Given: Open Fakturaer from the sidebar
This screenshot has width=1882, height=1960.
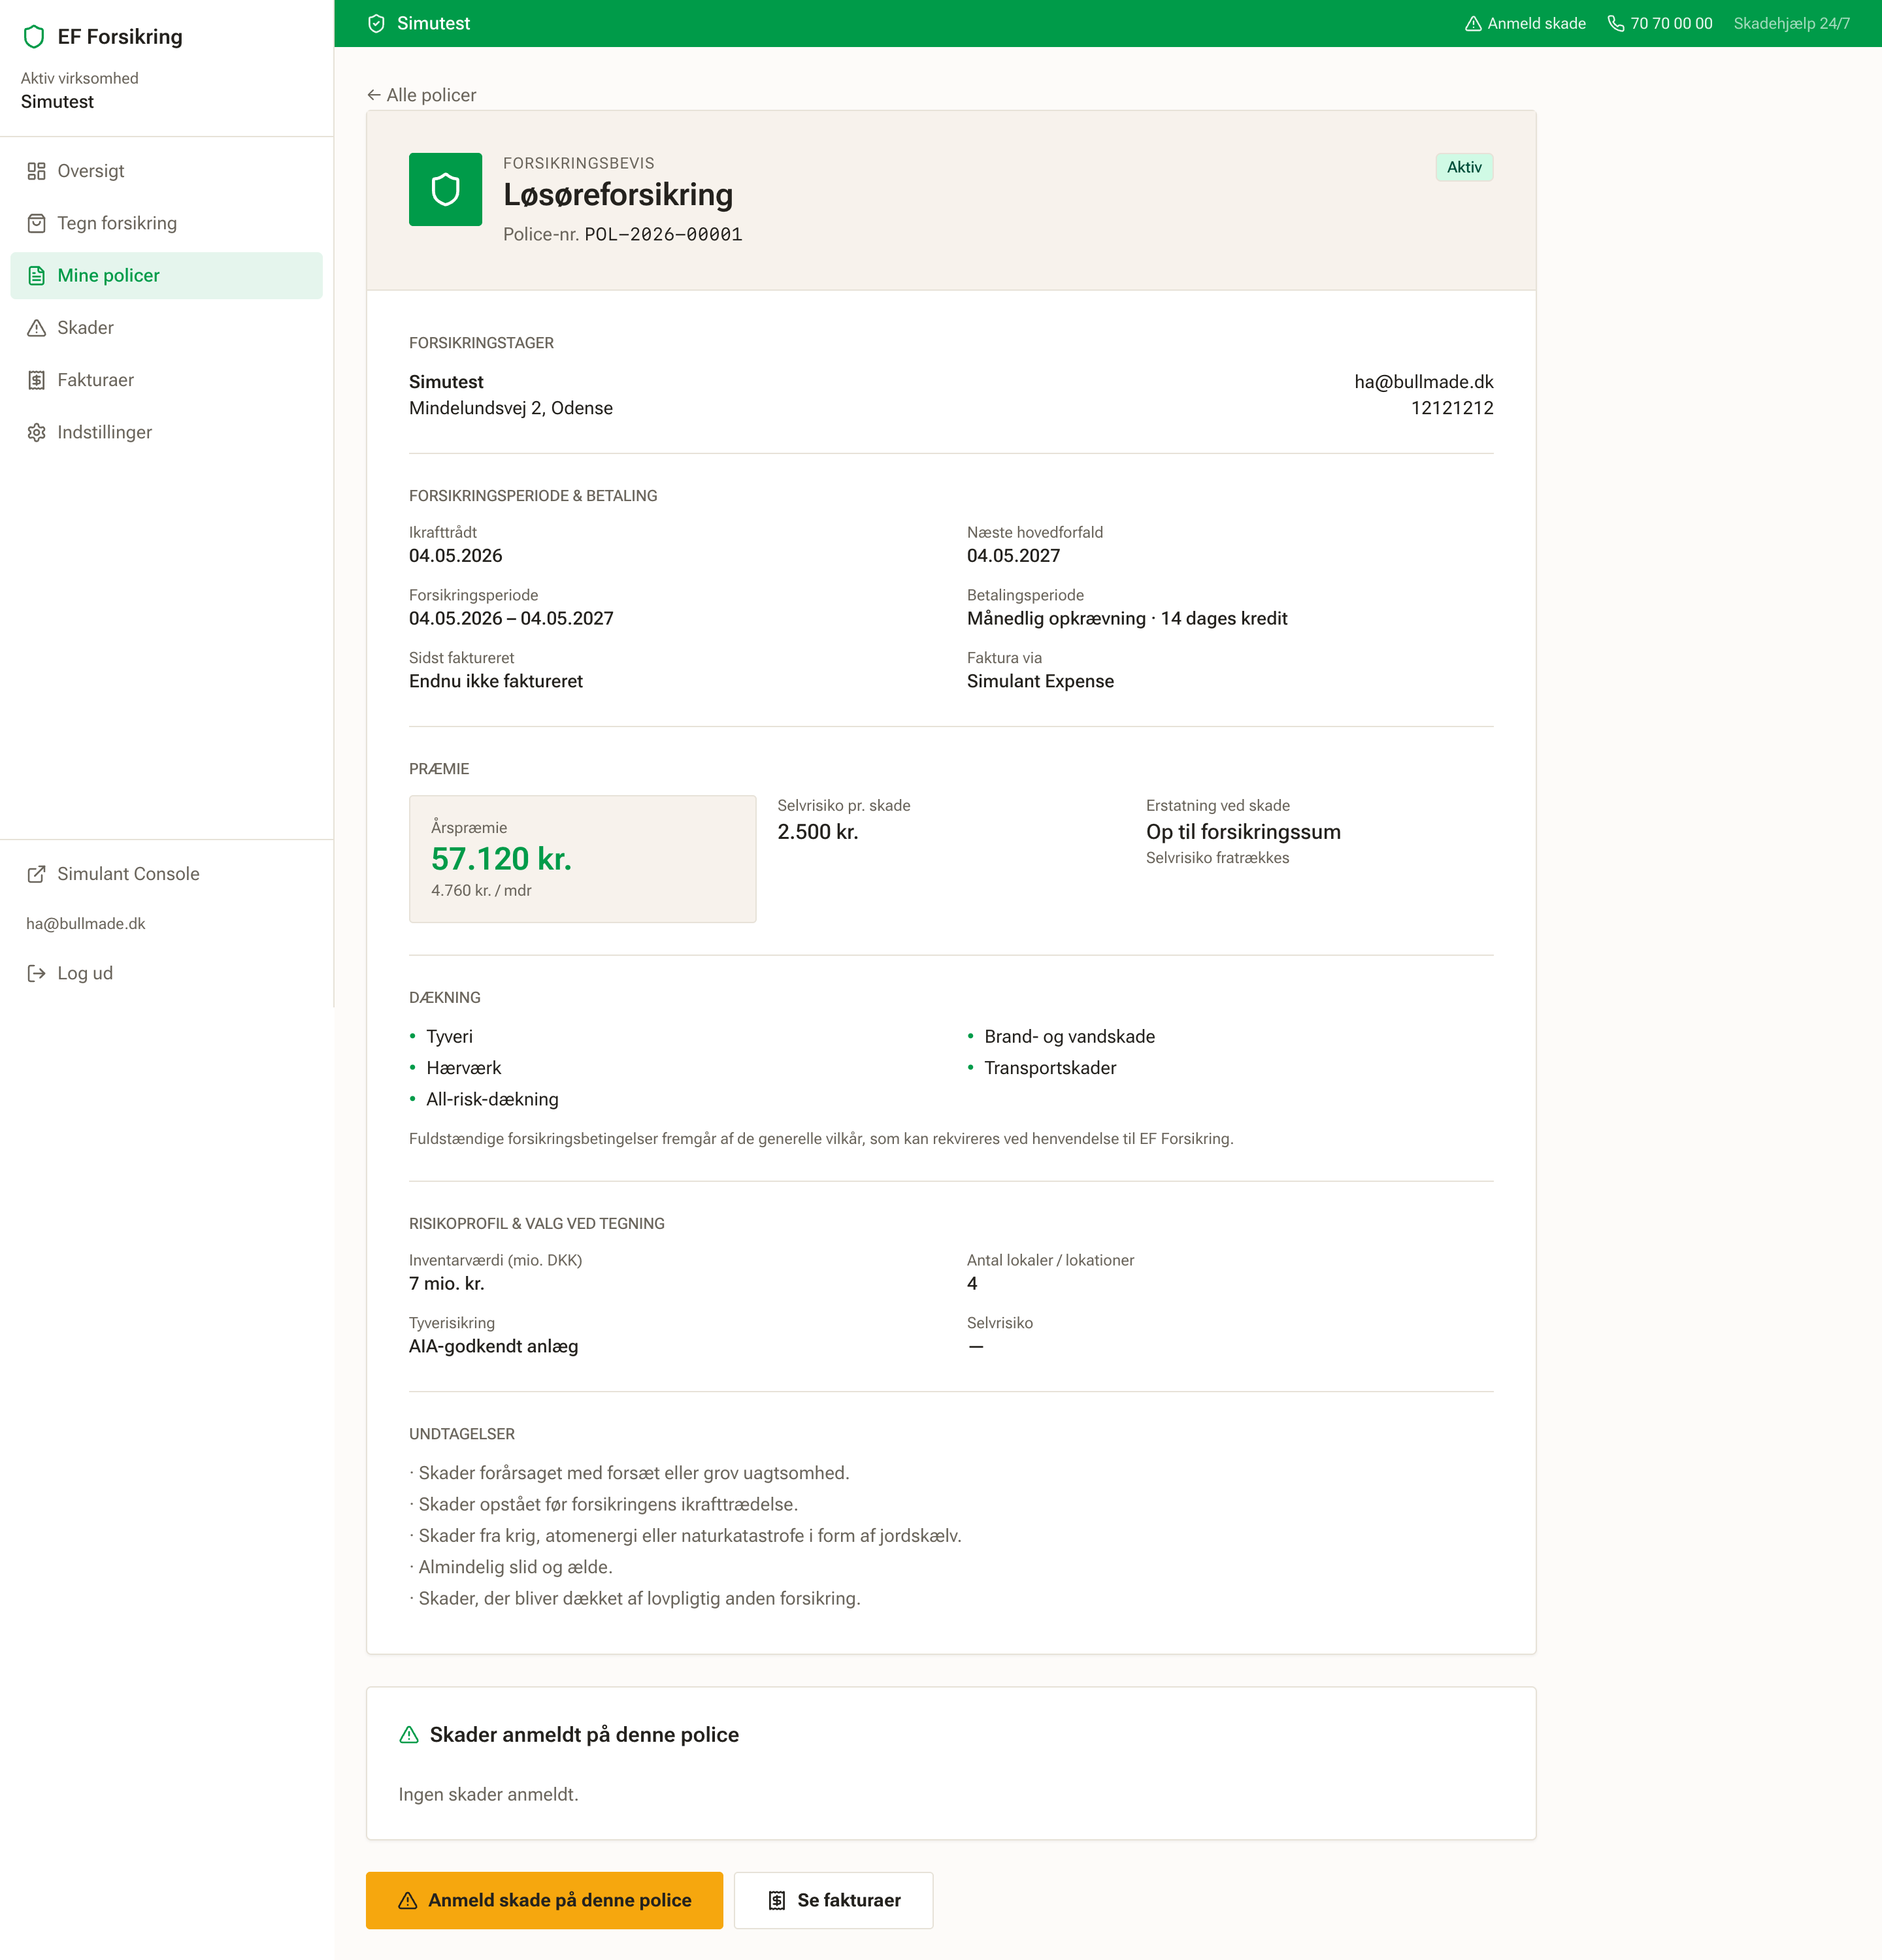Looking at the screenshot, I should click(166, 380).
